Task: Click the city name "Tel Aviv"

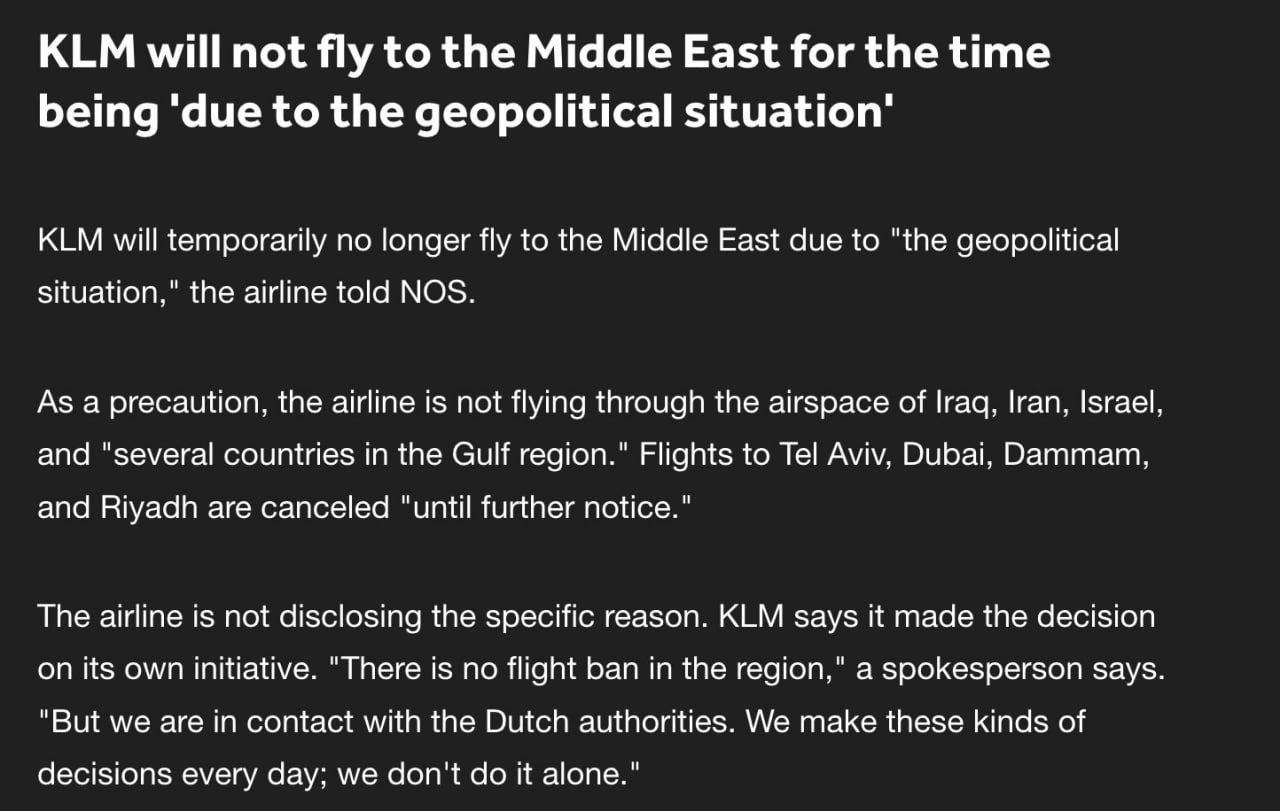Action: click(836, 455)
